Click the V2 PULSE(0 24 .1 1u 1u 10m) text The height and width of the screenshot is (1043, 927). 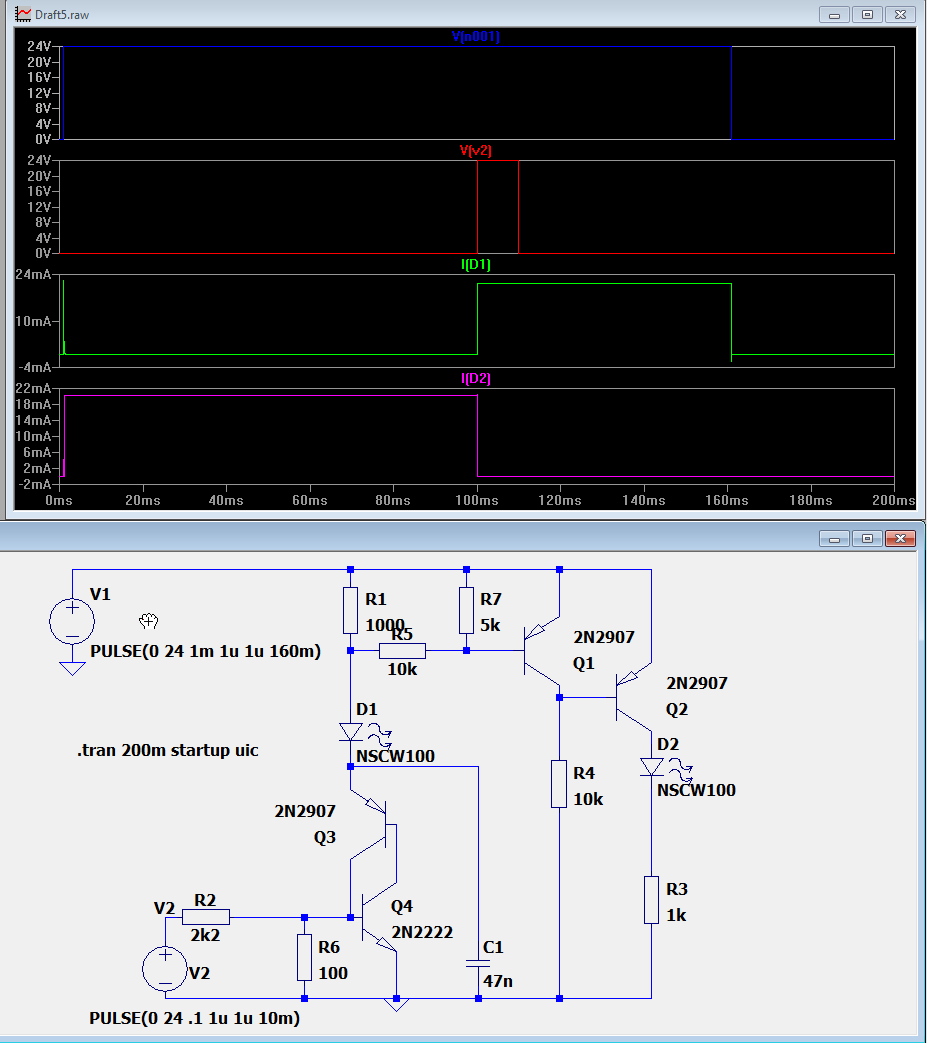tap(194, 1018)
